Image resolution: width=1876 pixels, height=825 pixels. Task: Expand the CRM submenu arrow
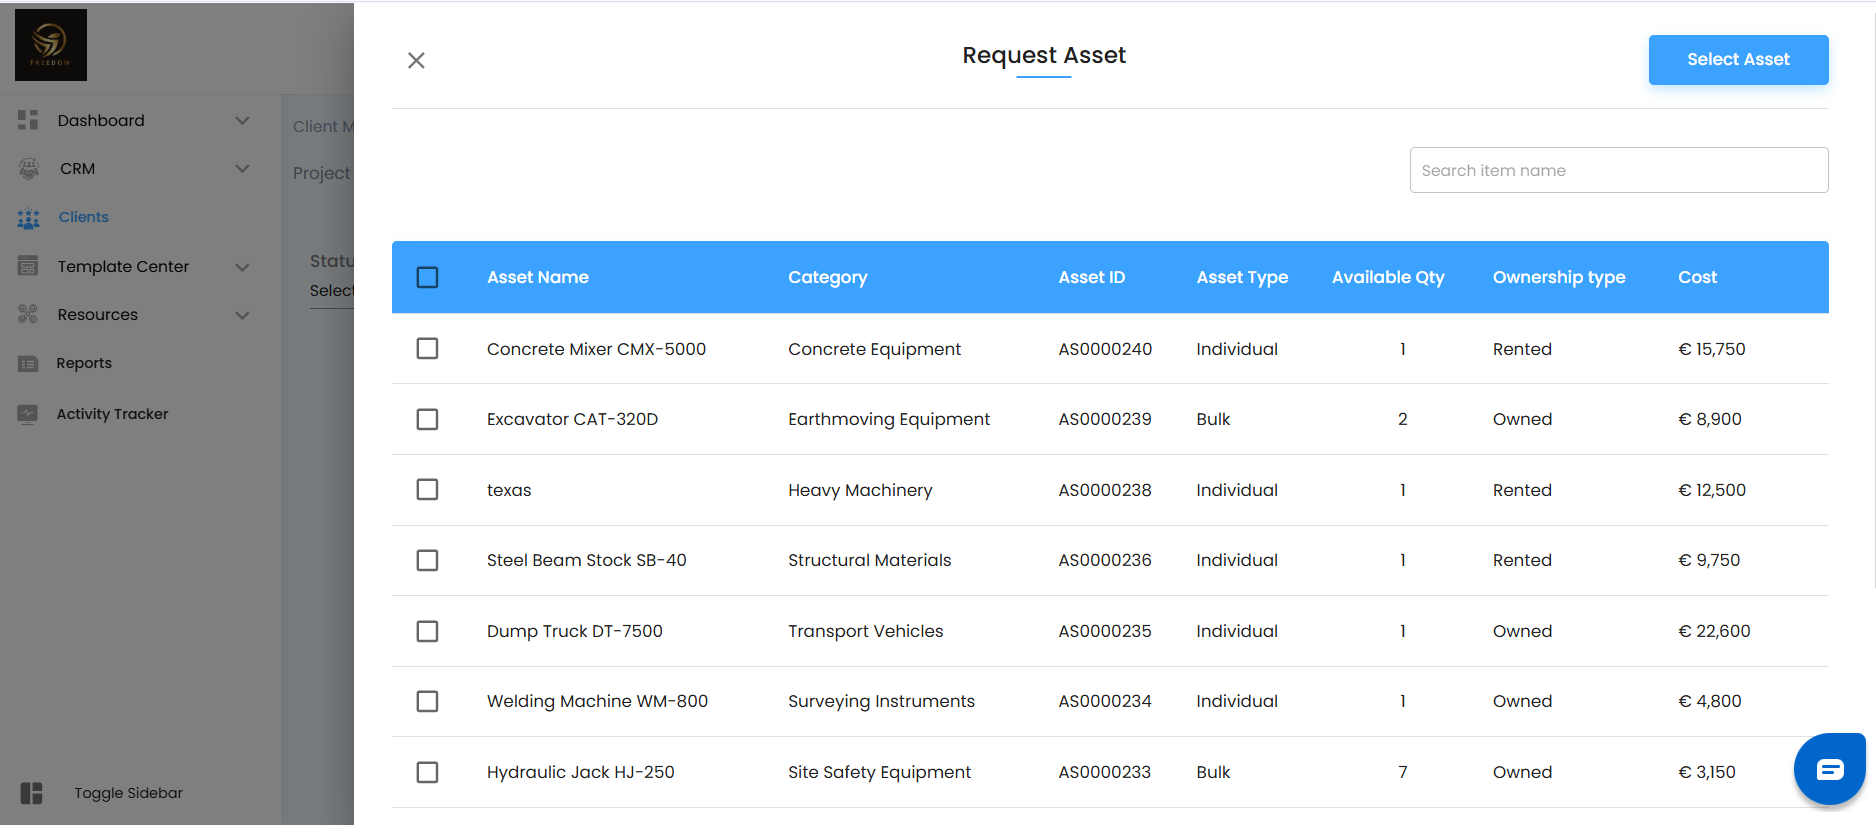click(242, 169)
